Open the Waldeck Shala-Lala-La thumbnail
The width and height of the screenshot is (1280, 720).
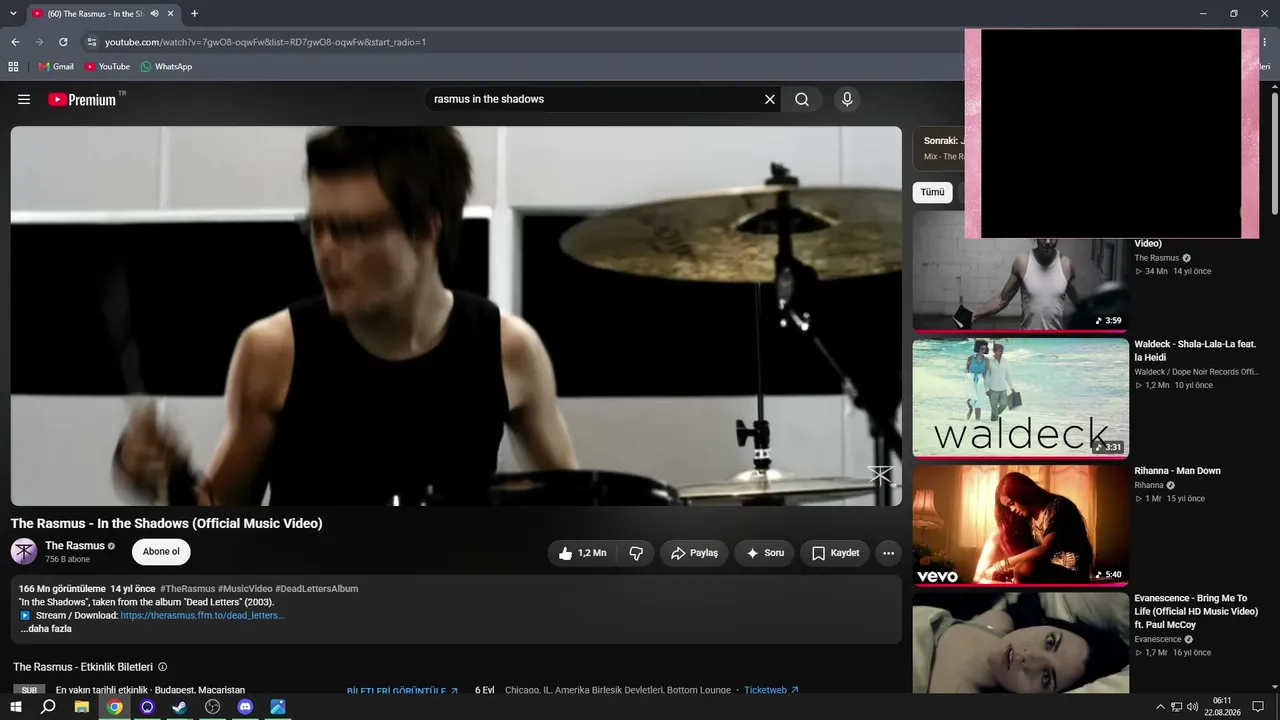(1020, 398)
